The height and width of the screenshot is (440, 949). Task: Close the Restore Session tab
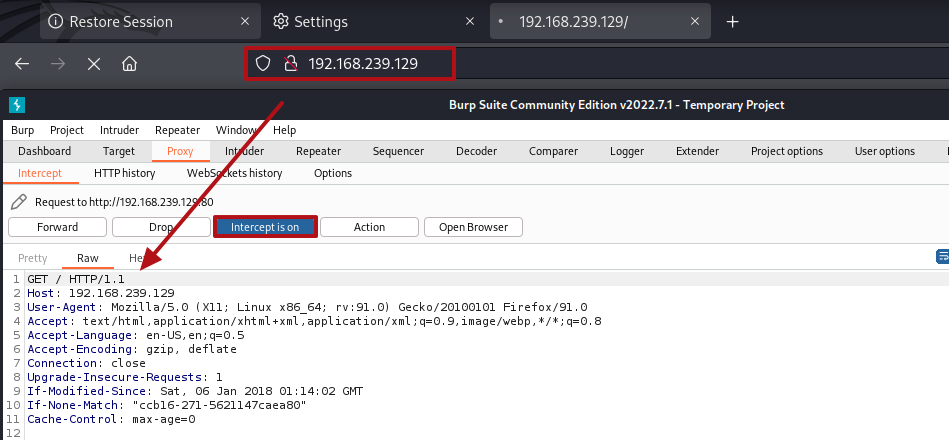pyautogui.click(x=245, y=21)
